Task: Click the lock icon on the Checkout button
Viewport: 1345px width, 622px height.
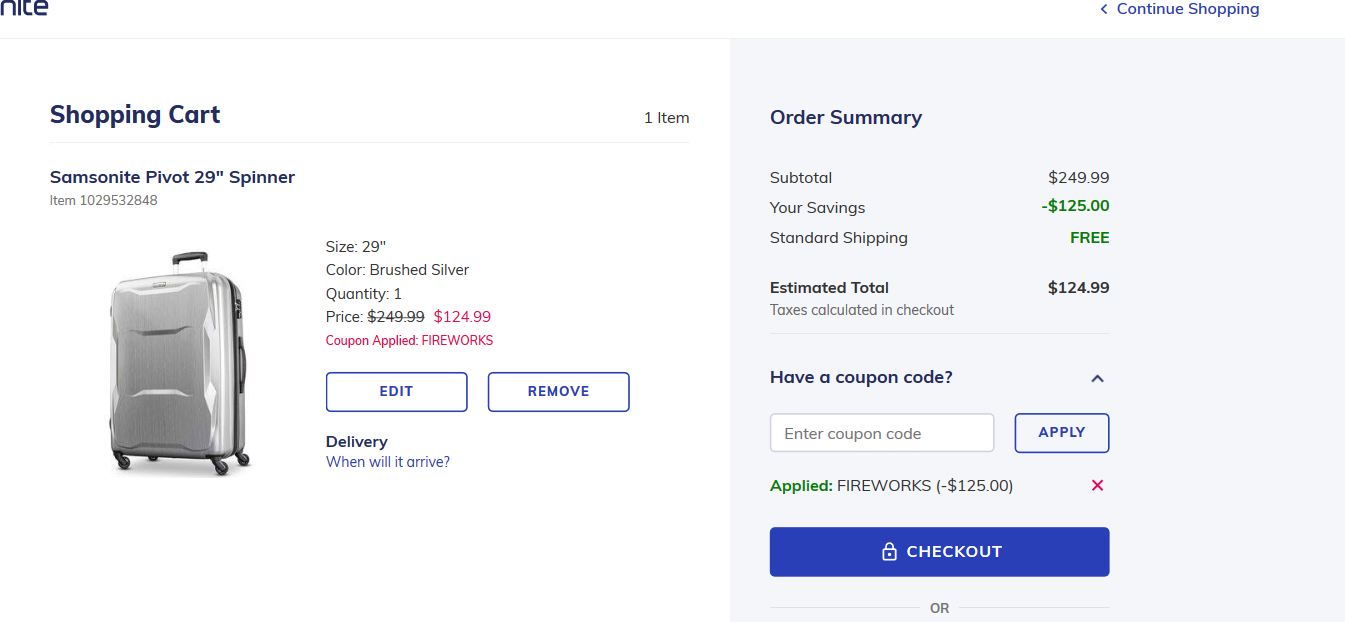Action: tap(889, 552)
